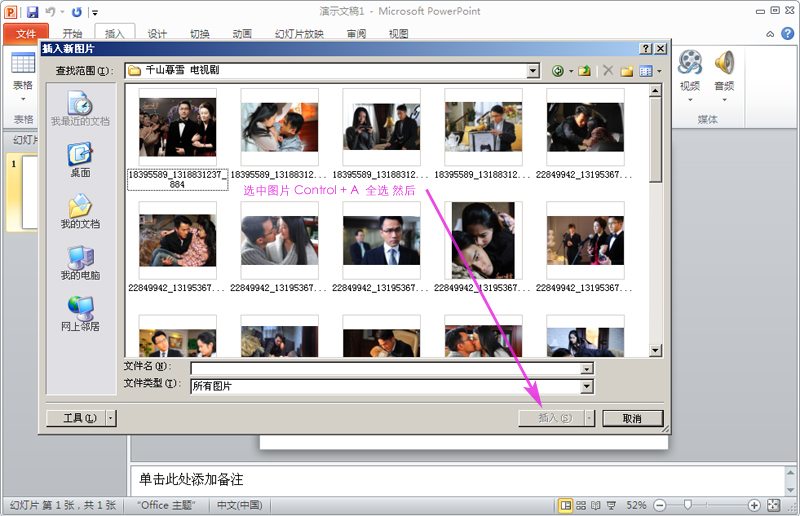
Task: Go up one folder level
Action: point(583,71)
